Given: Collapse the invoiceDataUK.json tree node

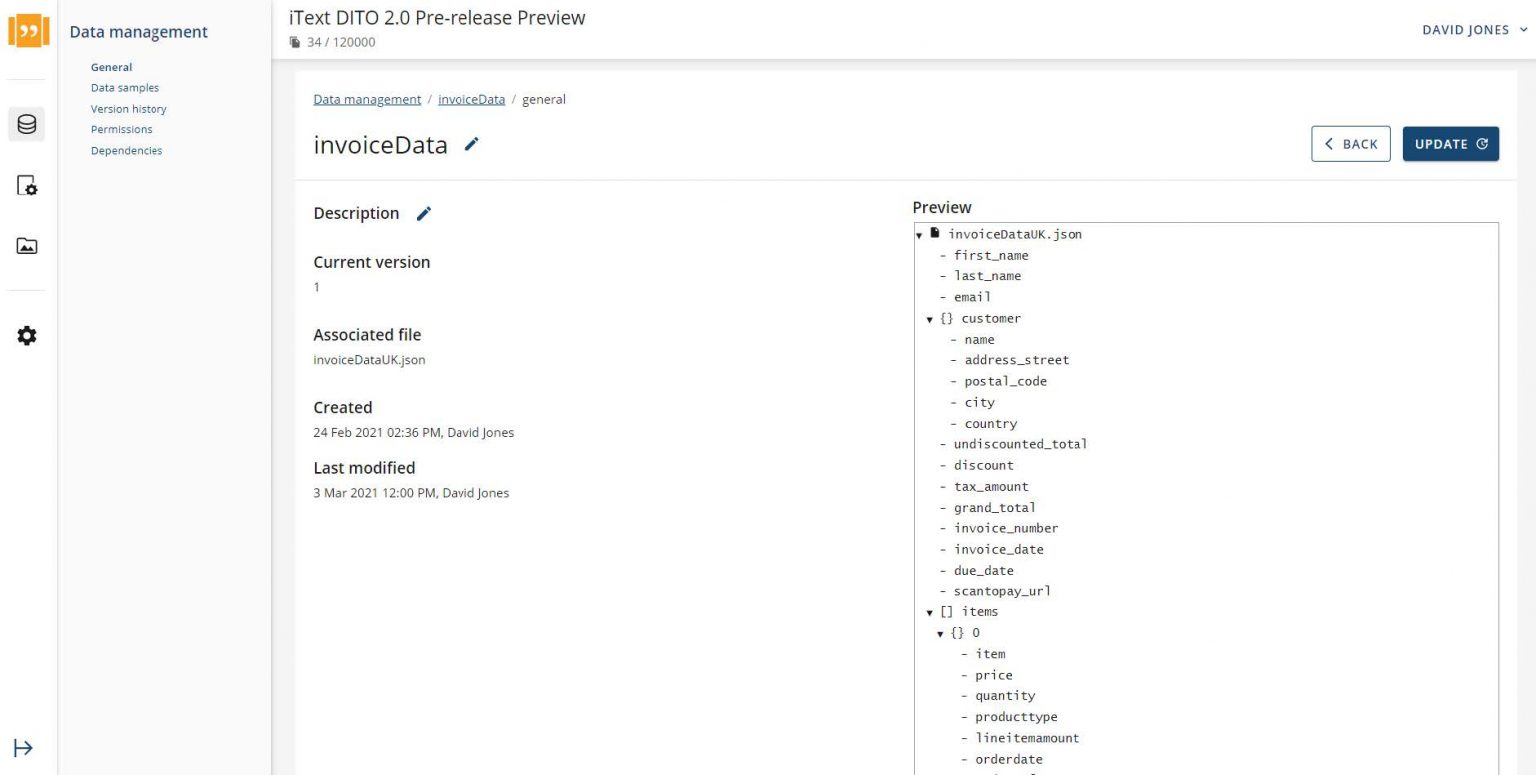Looking at the screenshot, I should (x=919, y=234).
